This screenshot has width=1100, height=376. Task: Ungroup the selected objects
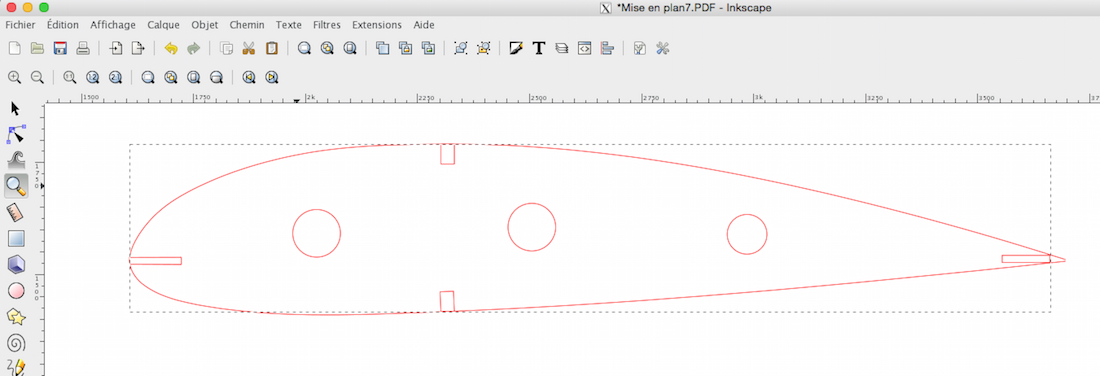(x=483, y=48)
